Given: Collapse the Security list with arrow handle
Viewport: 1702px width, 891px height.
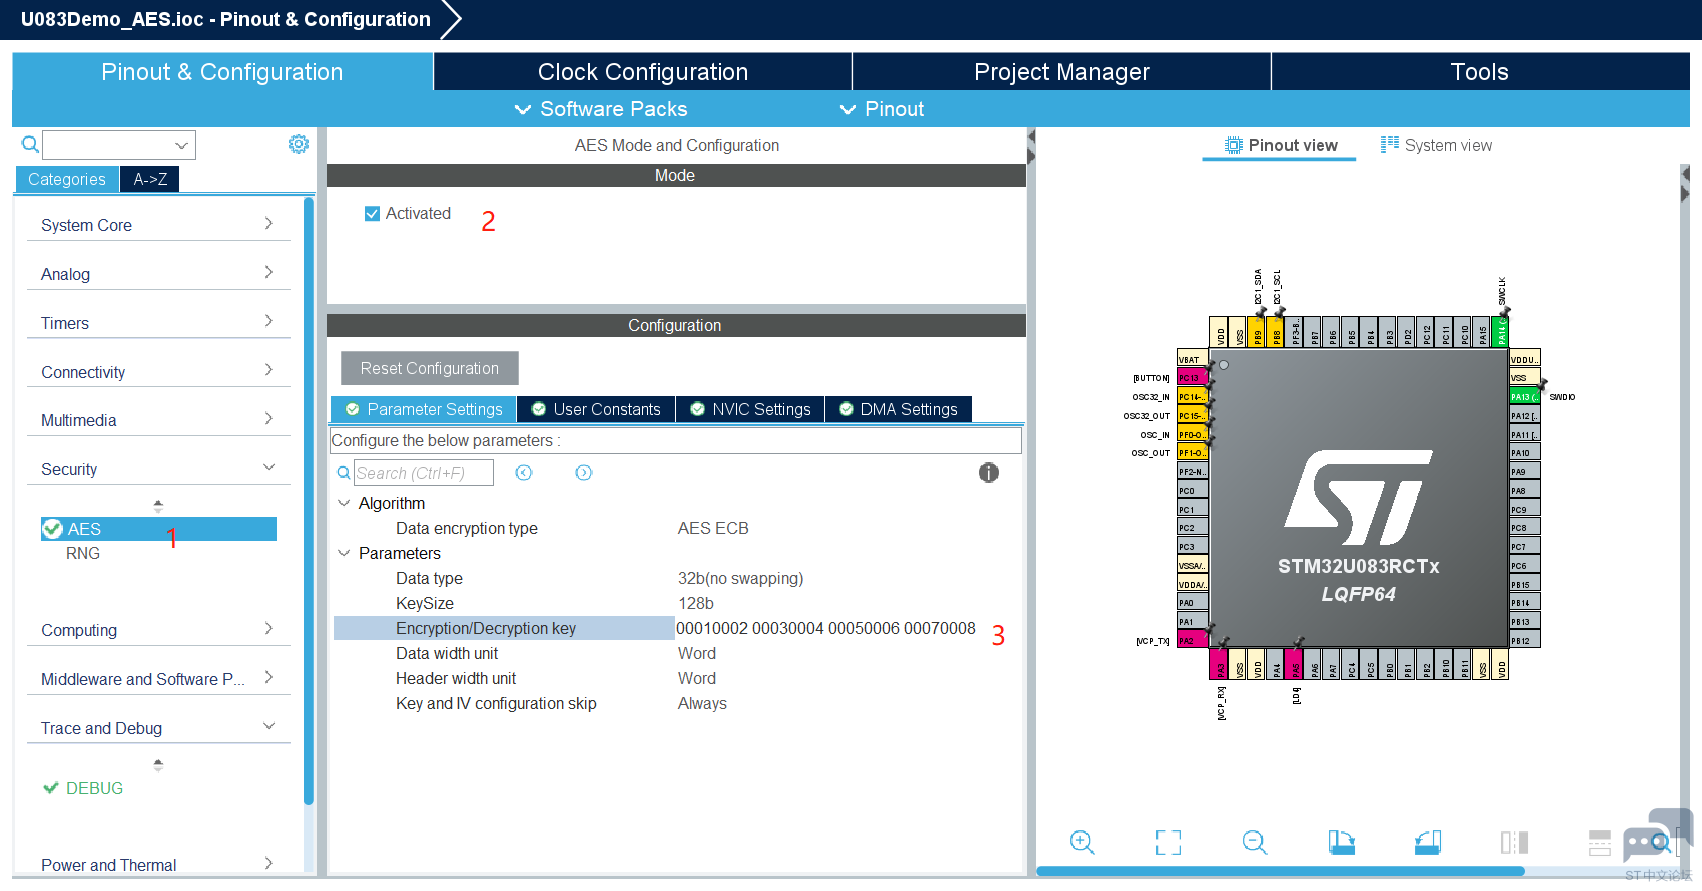Looking at the screenshot, I should click(158, 506).
